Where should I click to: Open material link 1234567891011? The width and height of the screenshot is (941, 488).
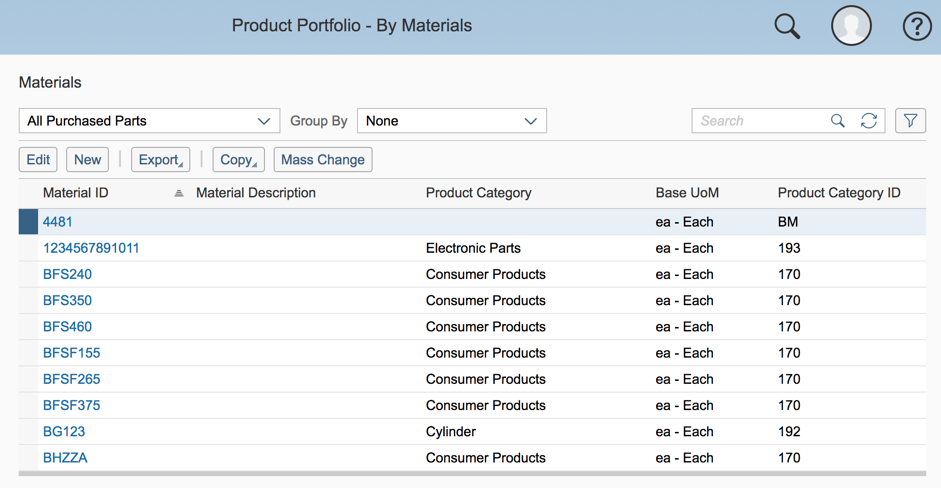(x=91, y=248)
